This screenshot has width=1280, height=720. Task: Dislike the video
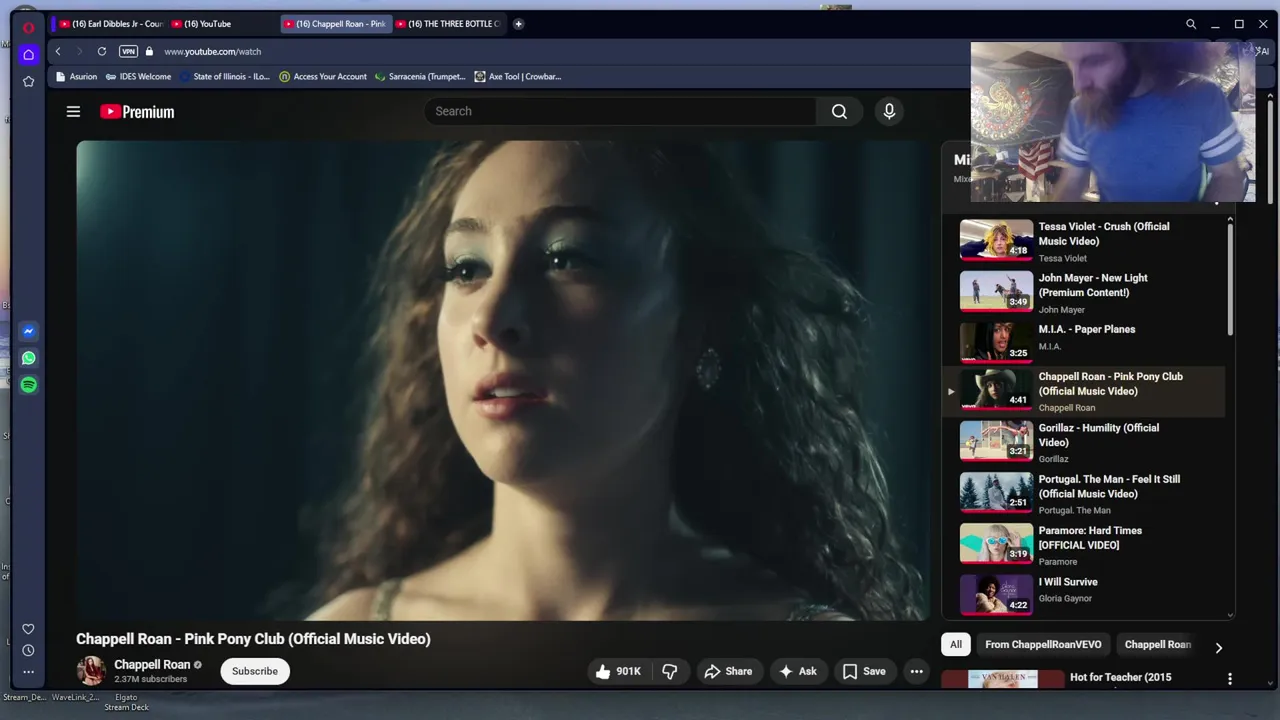(670, 671)
